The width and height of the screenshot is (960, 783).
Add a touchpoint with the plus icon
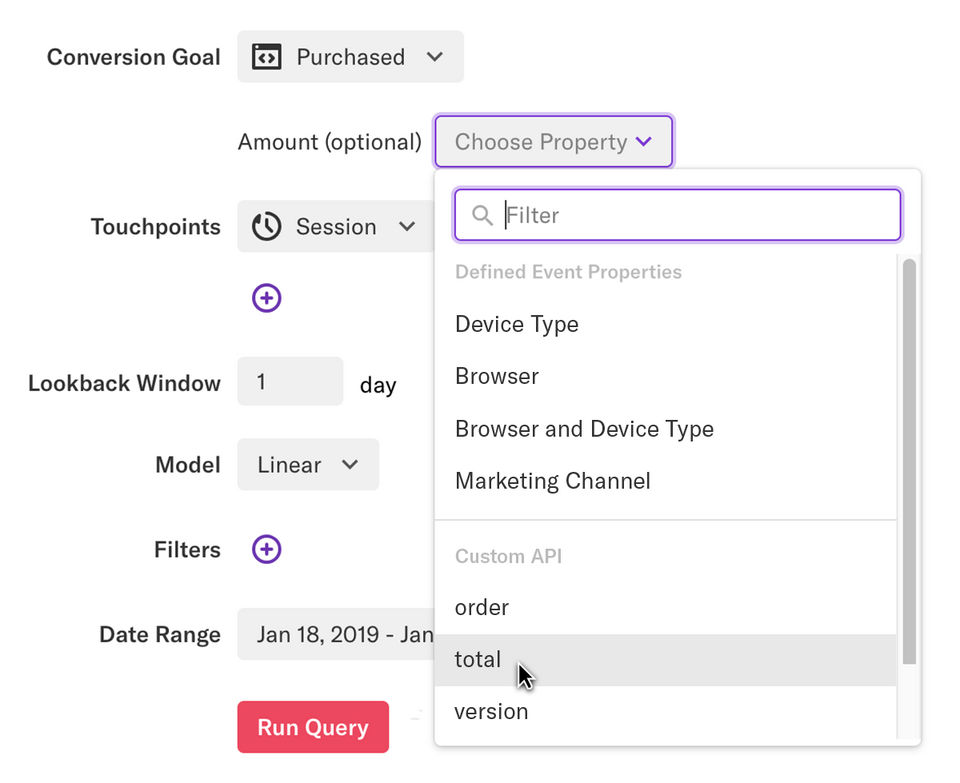[x=266, y=297]
